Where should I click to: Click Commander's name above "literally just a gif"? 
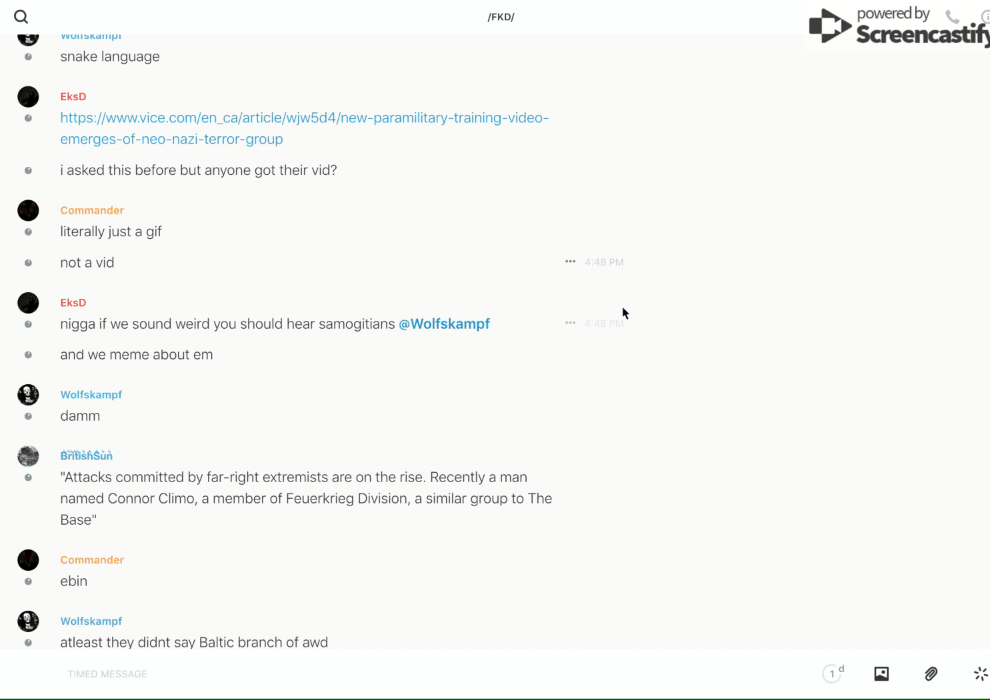pos(92,210)
